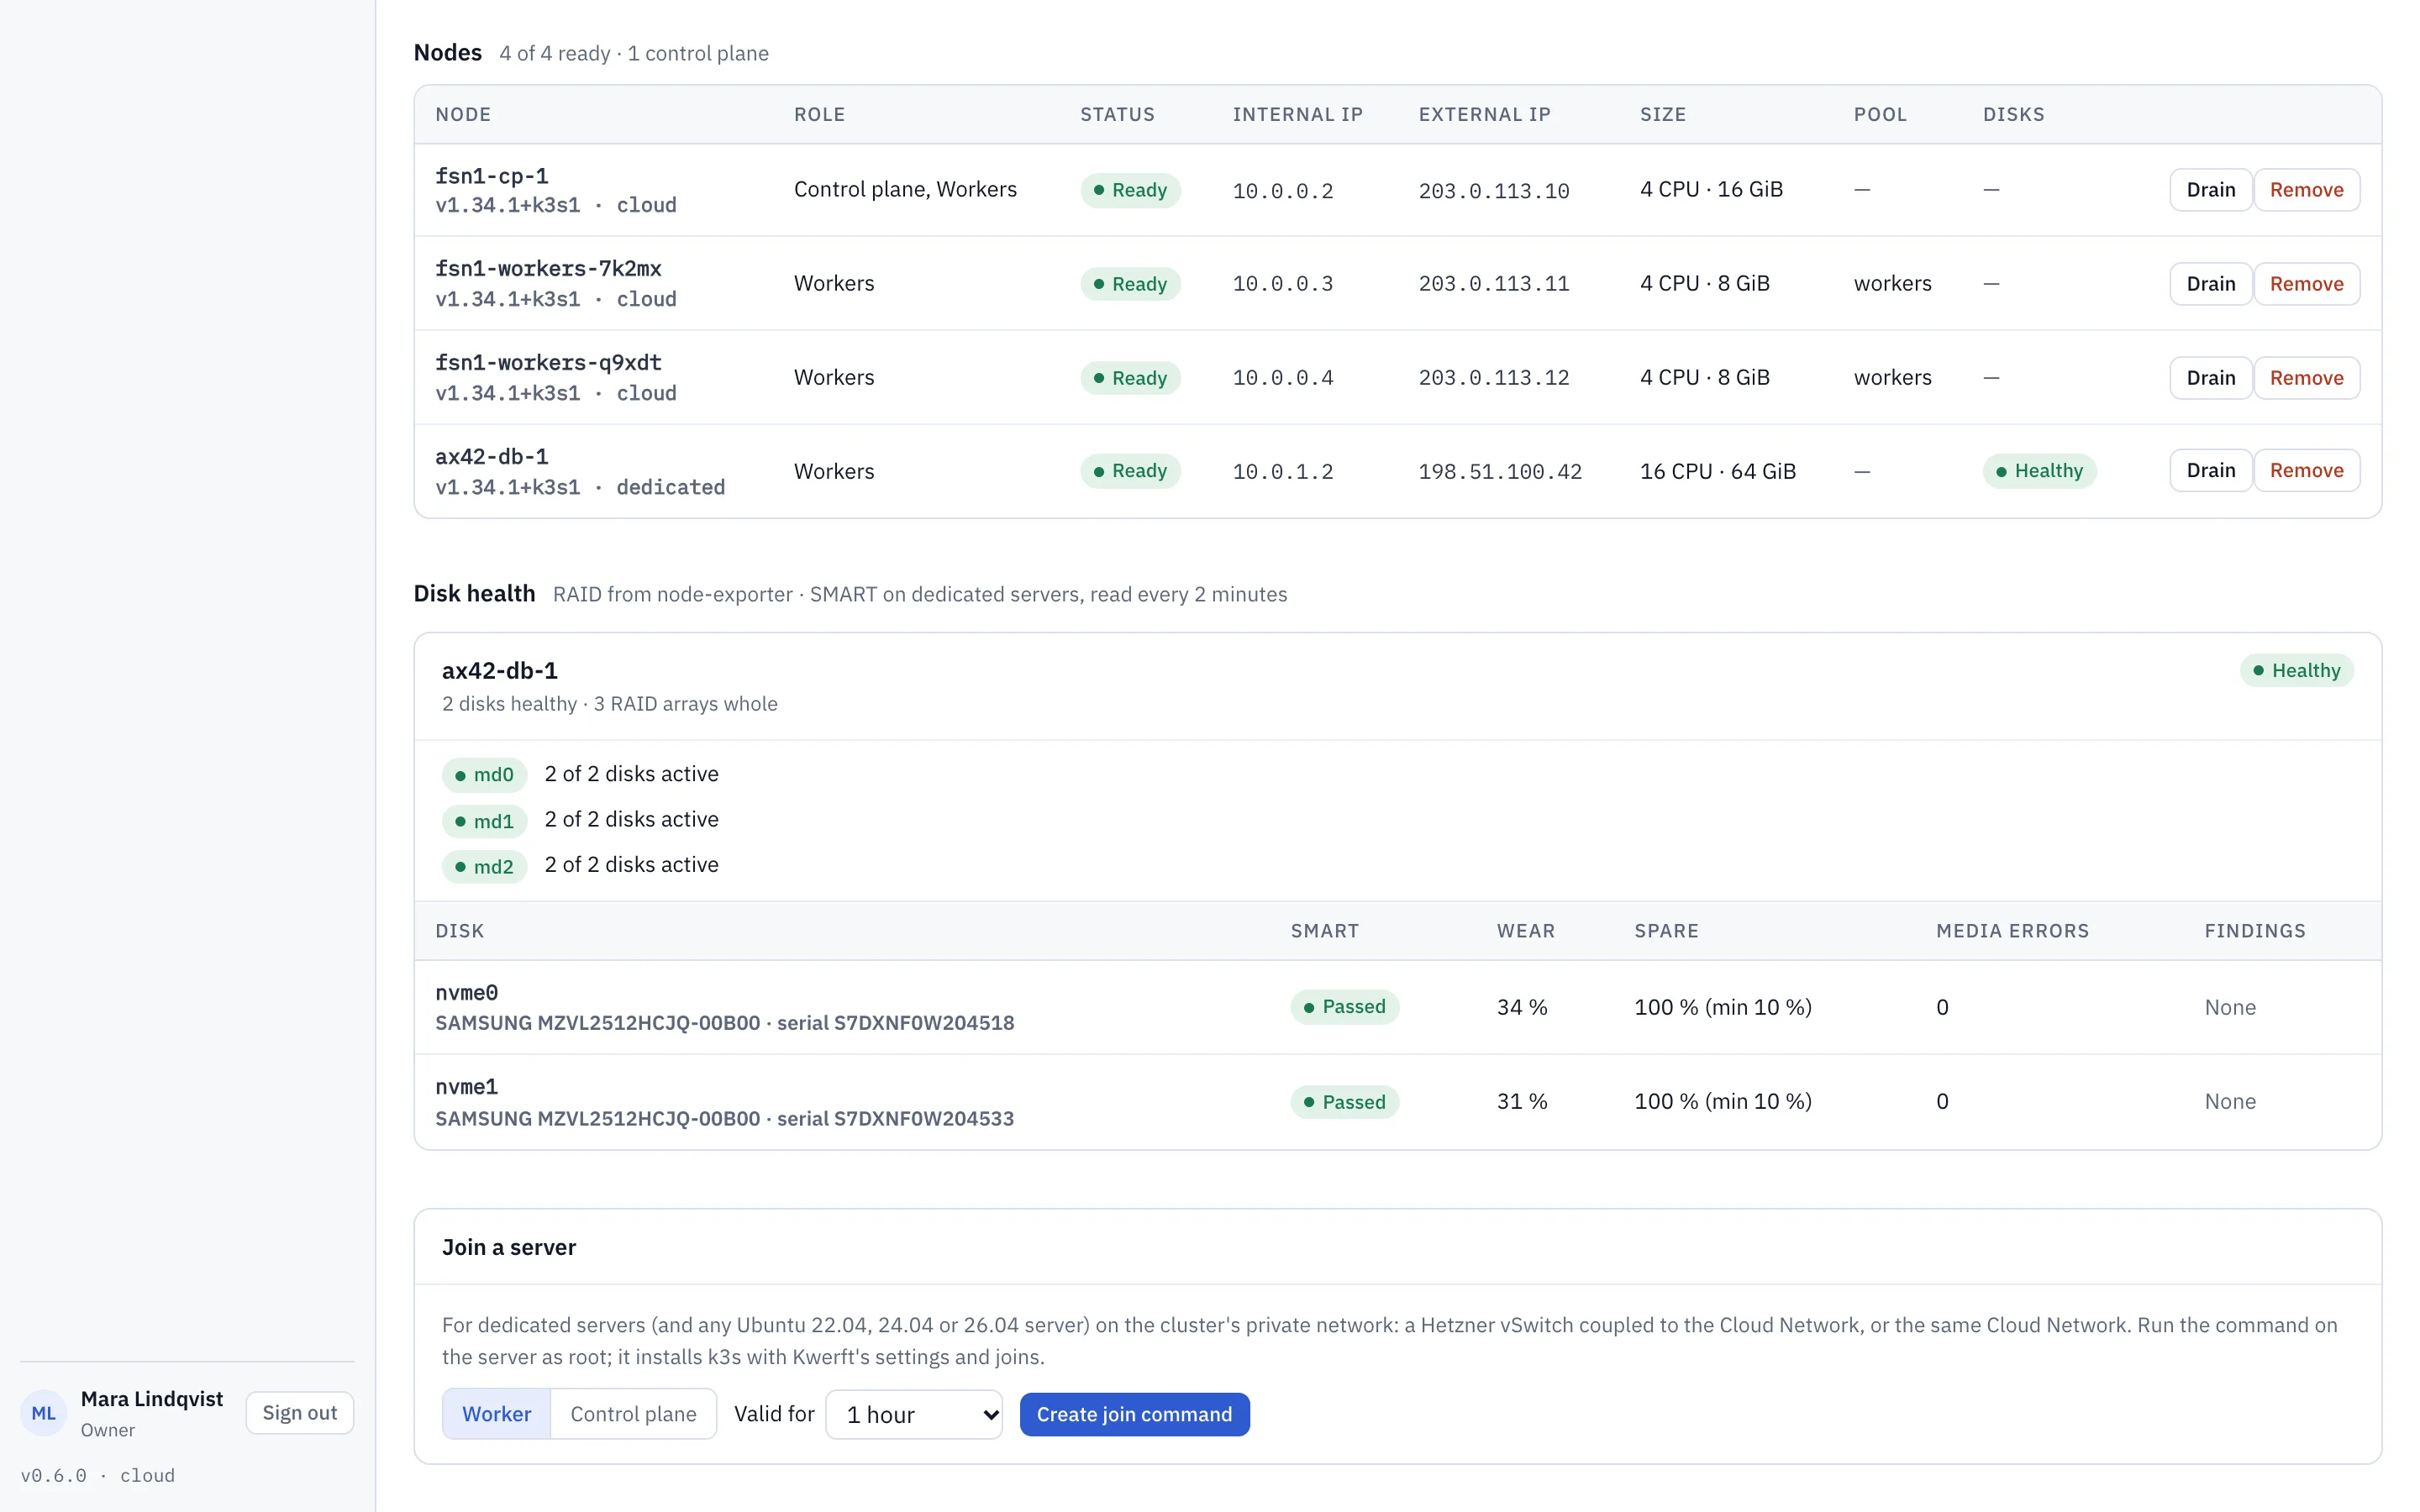Click the Healthy disks badge for ax42-db-1 row
The image size is (2420, 1512).
click(2039, 471)
